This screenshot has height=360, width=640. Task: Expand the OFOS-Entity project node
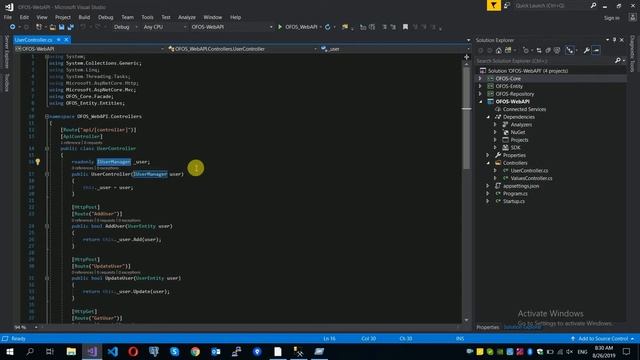[480, 86]
